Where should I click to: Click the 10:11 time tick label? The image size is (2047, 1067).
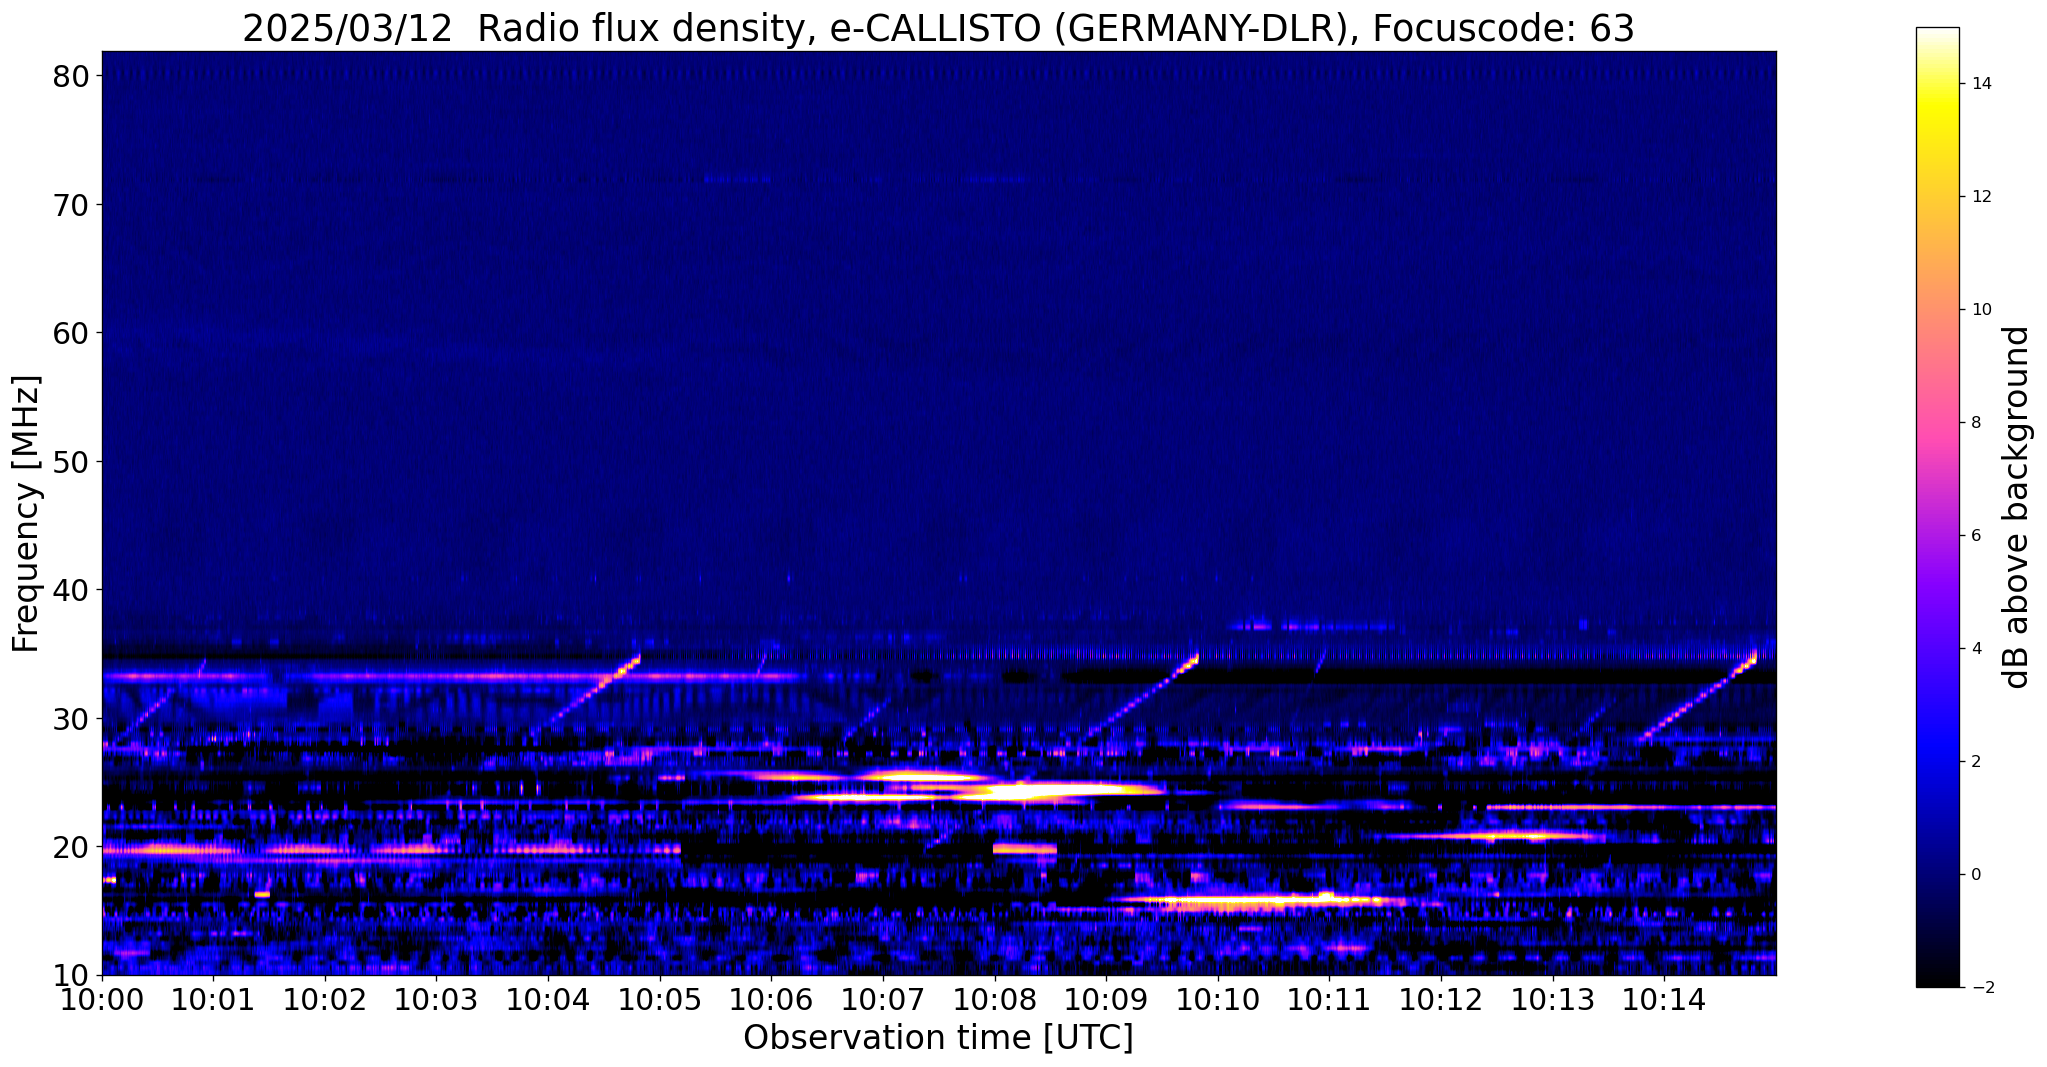tap(1329, 999)
